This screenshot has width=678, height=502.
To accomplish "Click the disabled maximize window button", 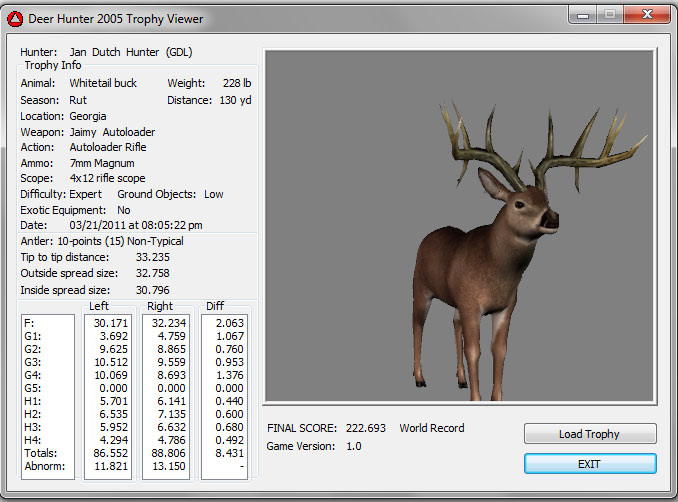I will pyautogui.click(x=612, y=15).
